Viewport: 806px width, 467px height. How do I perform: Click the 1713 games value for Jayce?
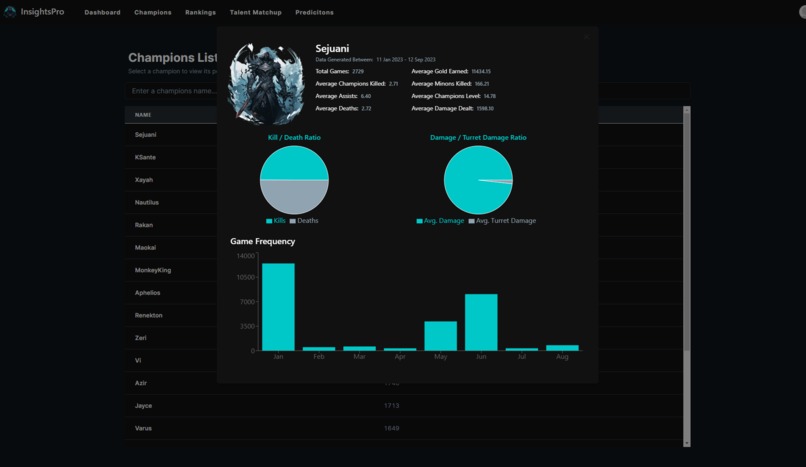(391, 406)
